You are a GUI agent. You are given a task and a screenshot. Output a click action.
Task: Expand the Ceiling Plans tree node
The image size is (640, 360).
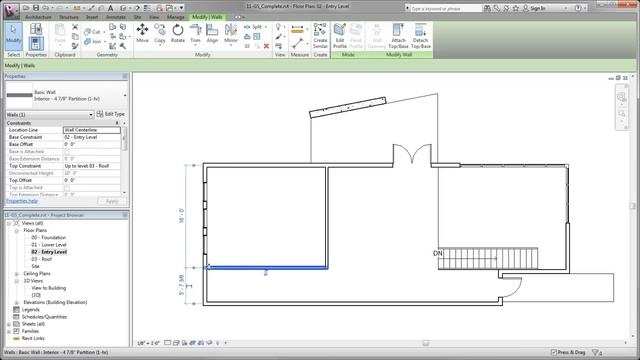coord(17,274)
